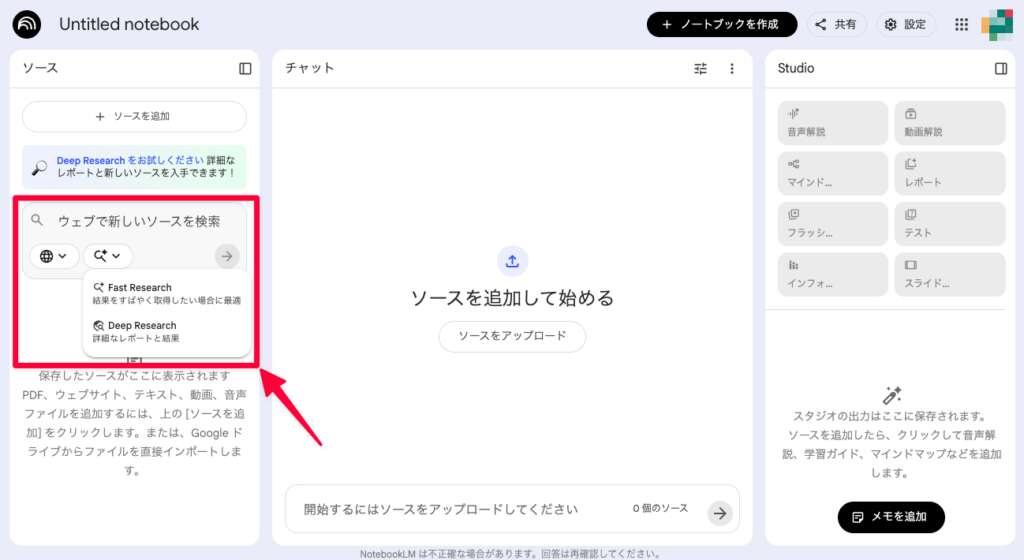Create an 音声解説 audio overview
This screenshot has width=1024, height=560.
(833, 123)
